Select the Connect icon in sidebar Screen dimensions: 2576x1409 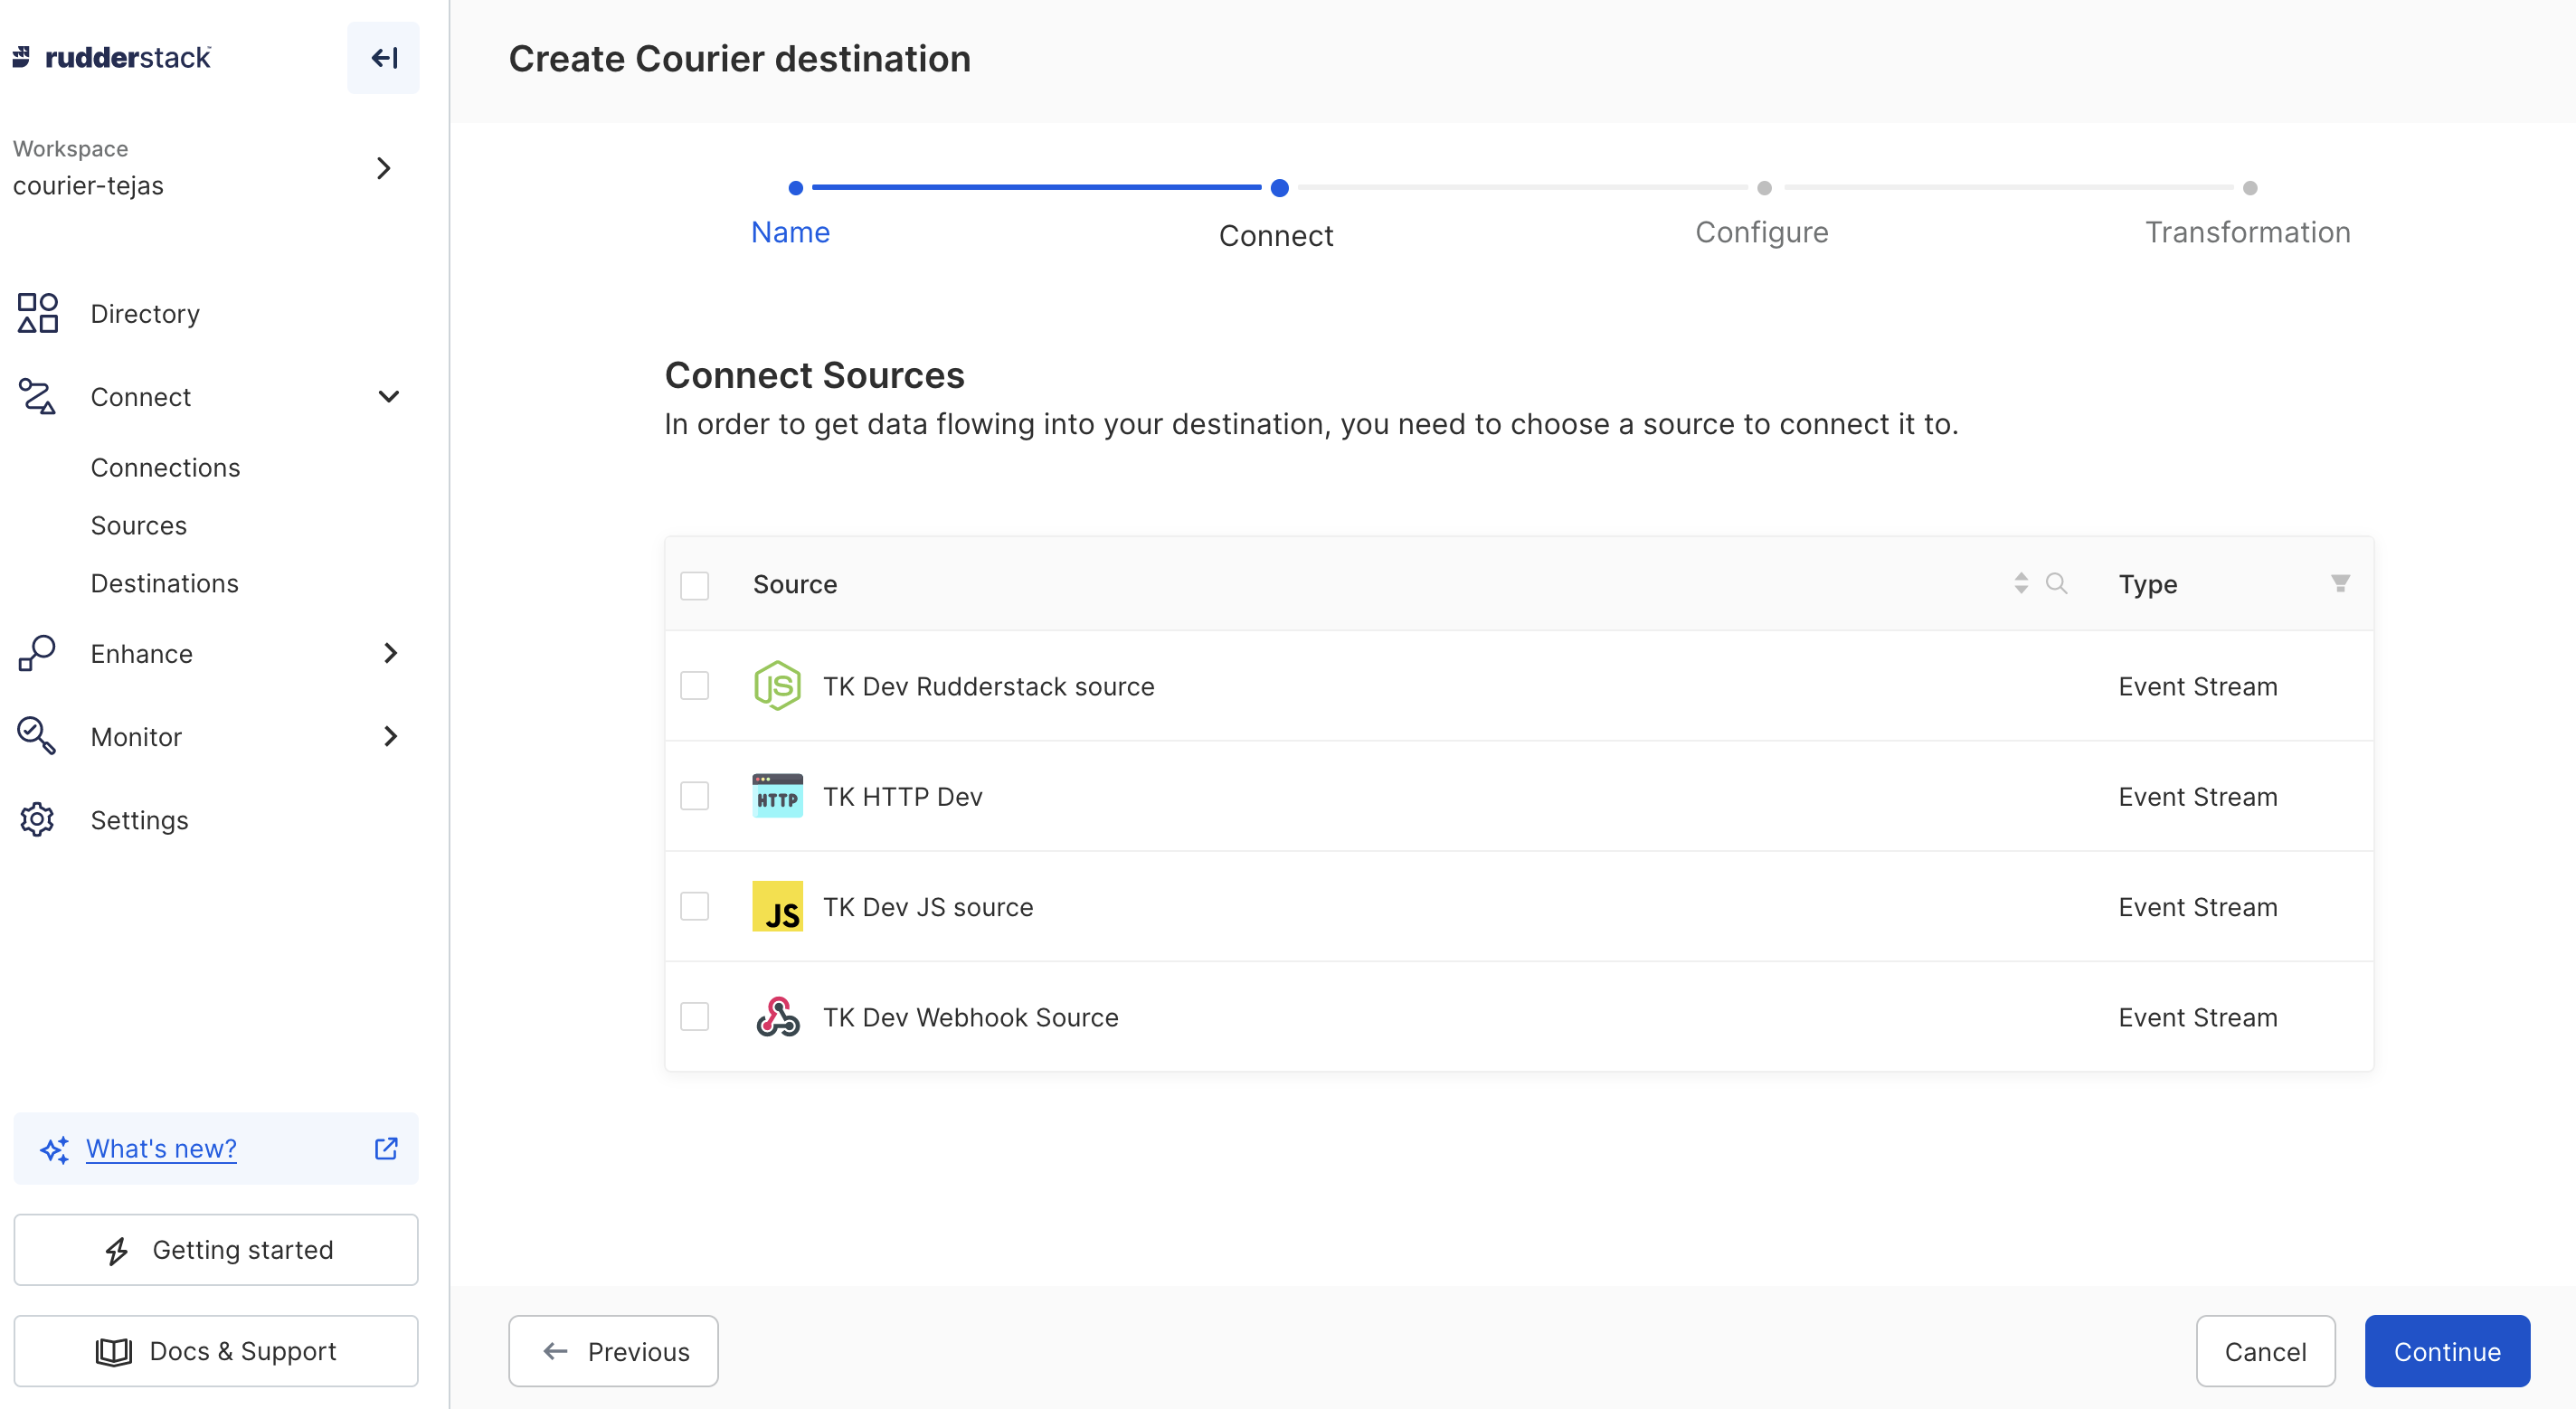(37, 396)
